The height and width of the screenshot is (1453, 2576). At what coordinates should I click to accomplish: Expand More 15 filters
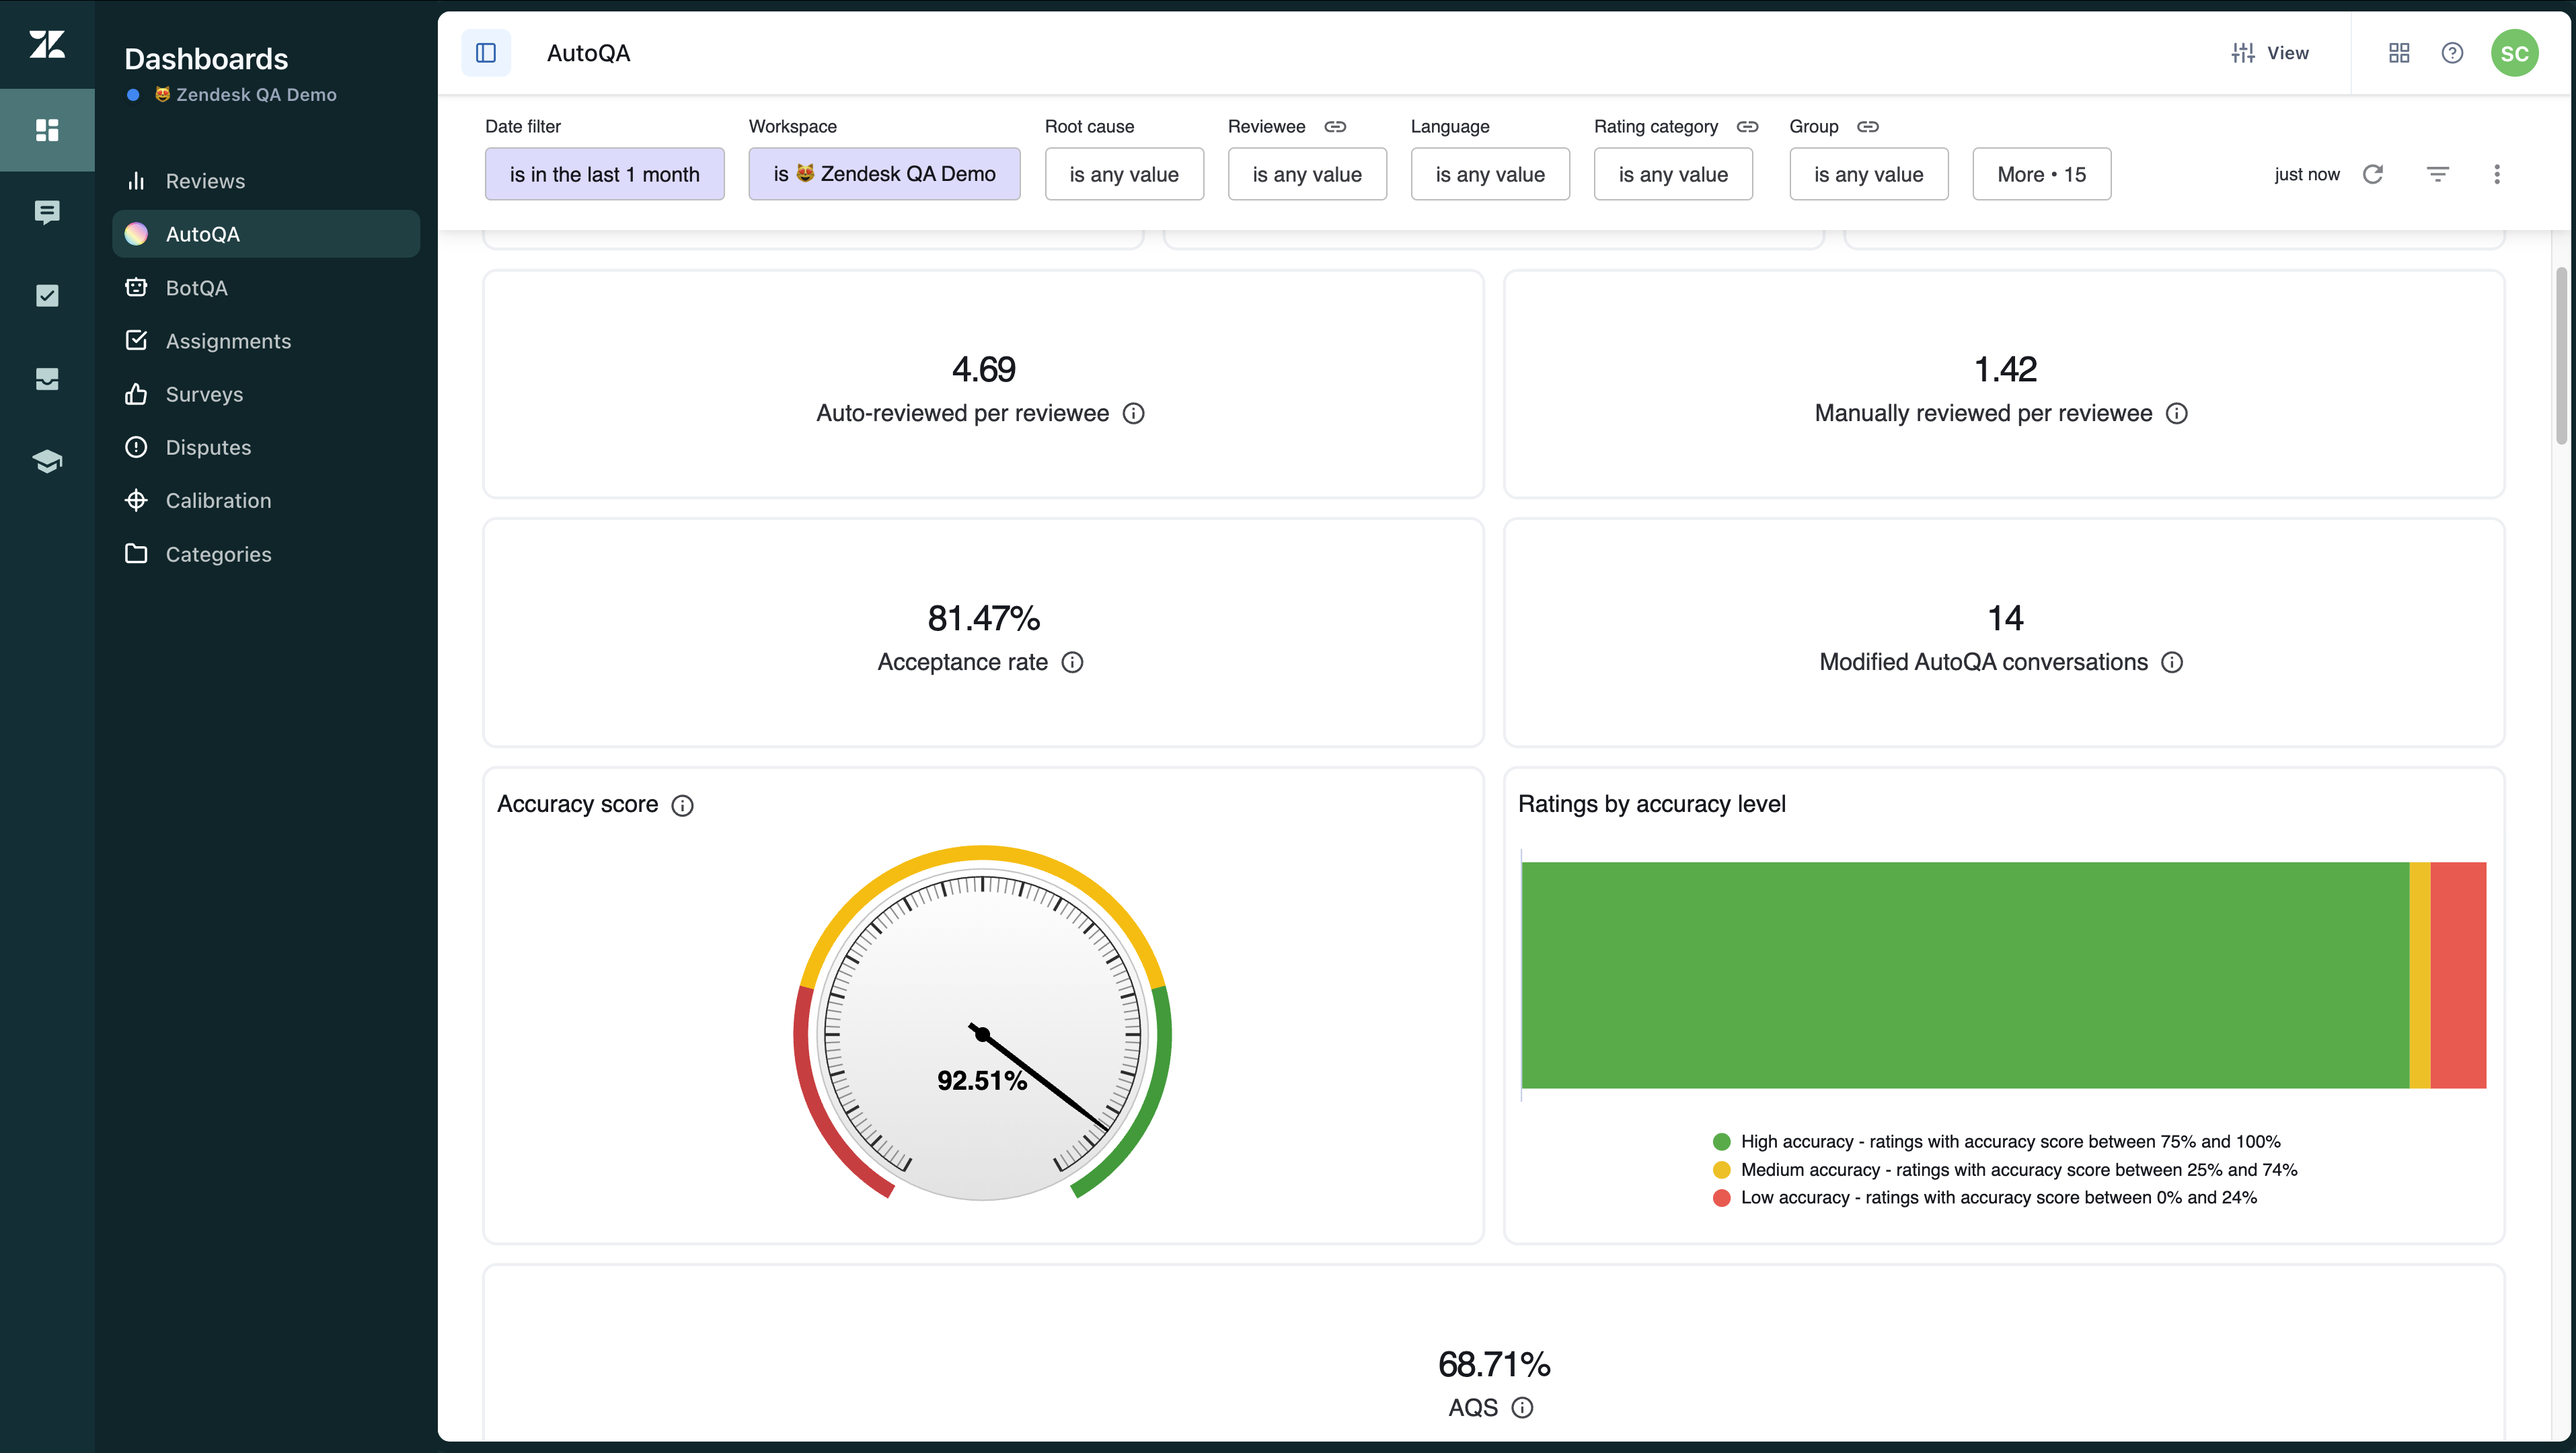pyautogui.click(x=2041, y=174)
